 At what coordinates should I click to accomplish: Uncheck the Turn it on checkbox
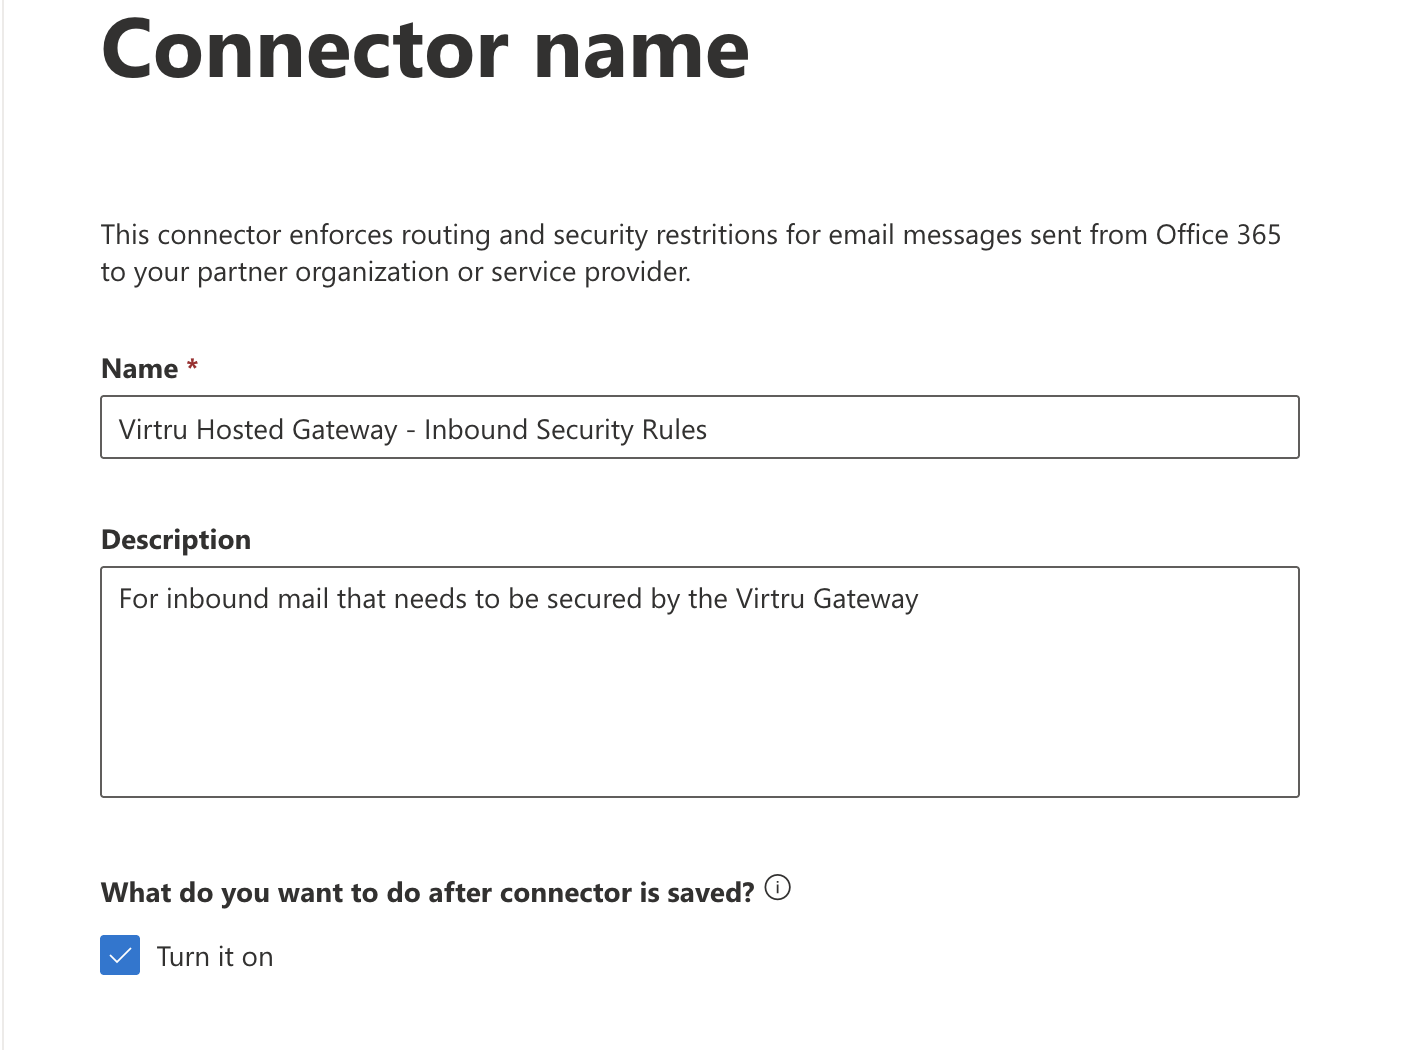(120, 955)
